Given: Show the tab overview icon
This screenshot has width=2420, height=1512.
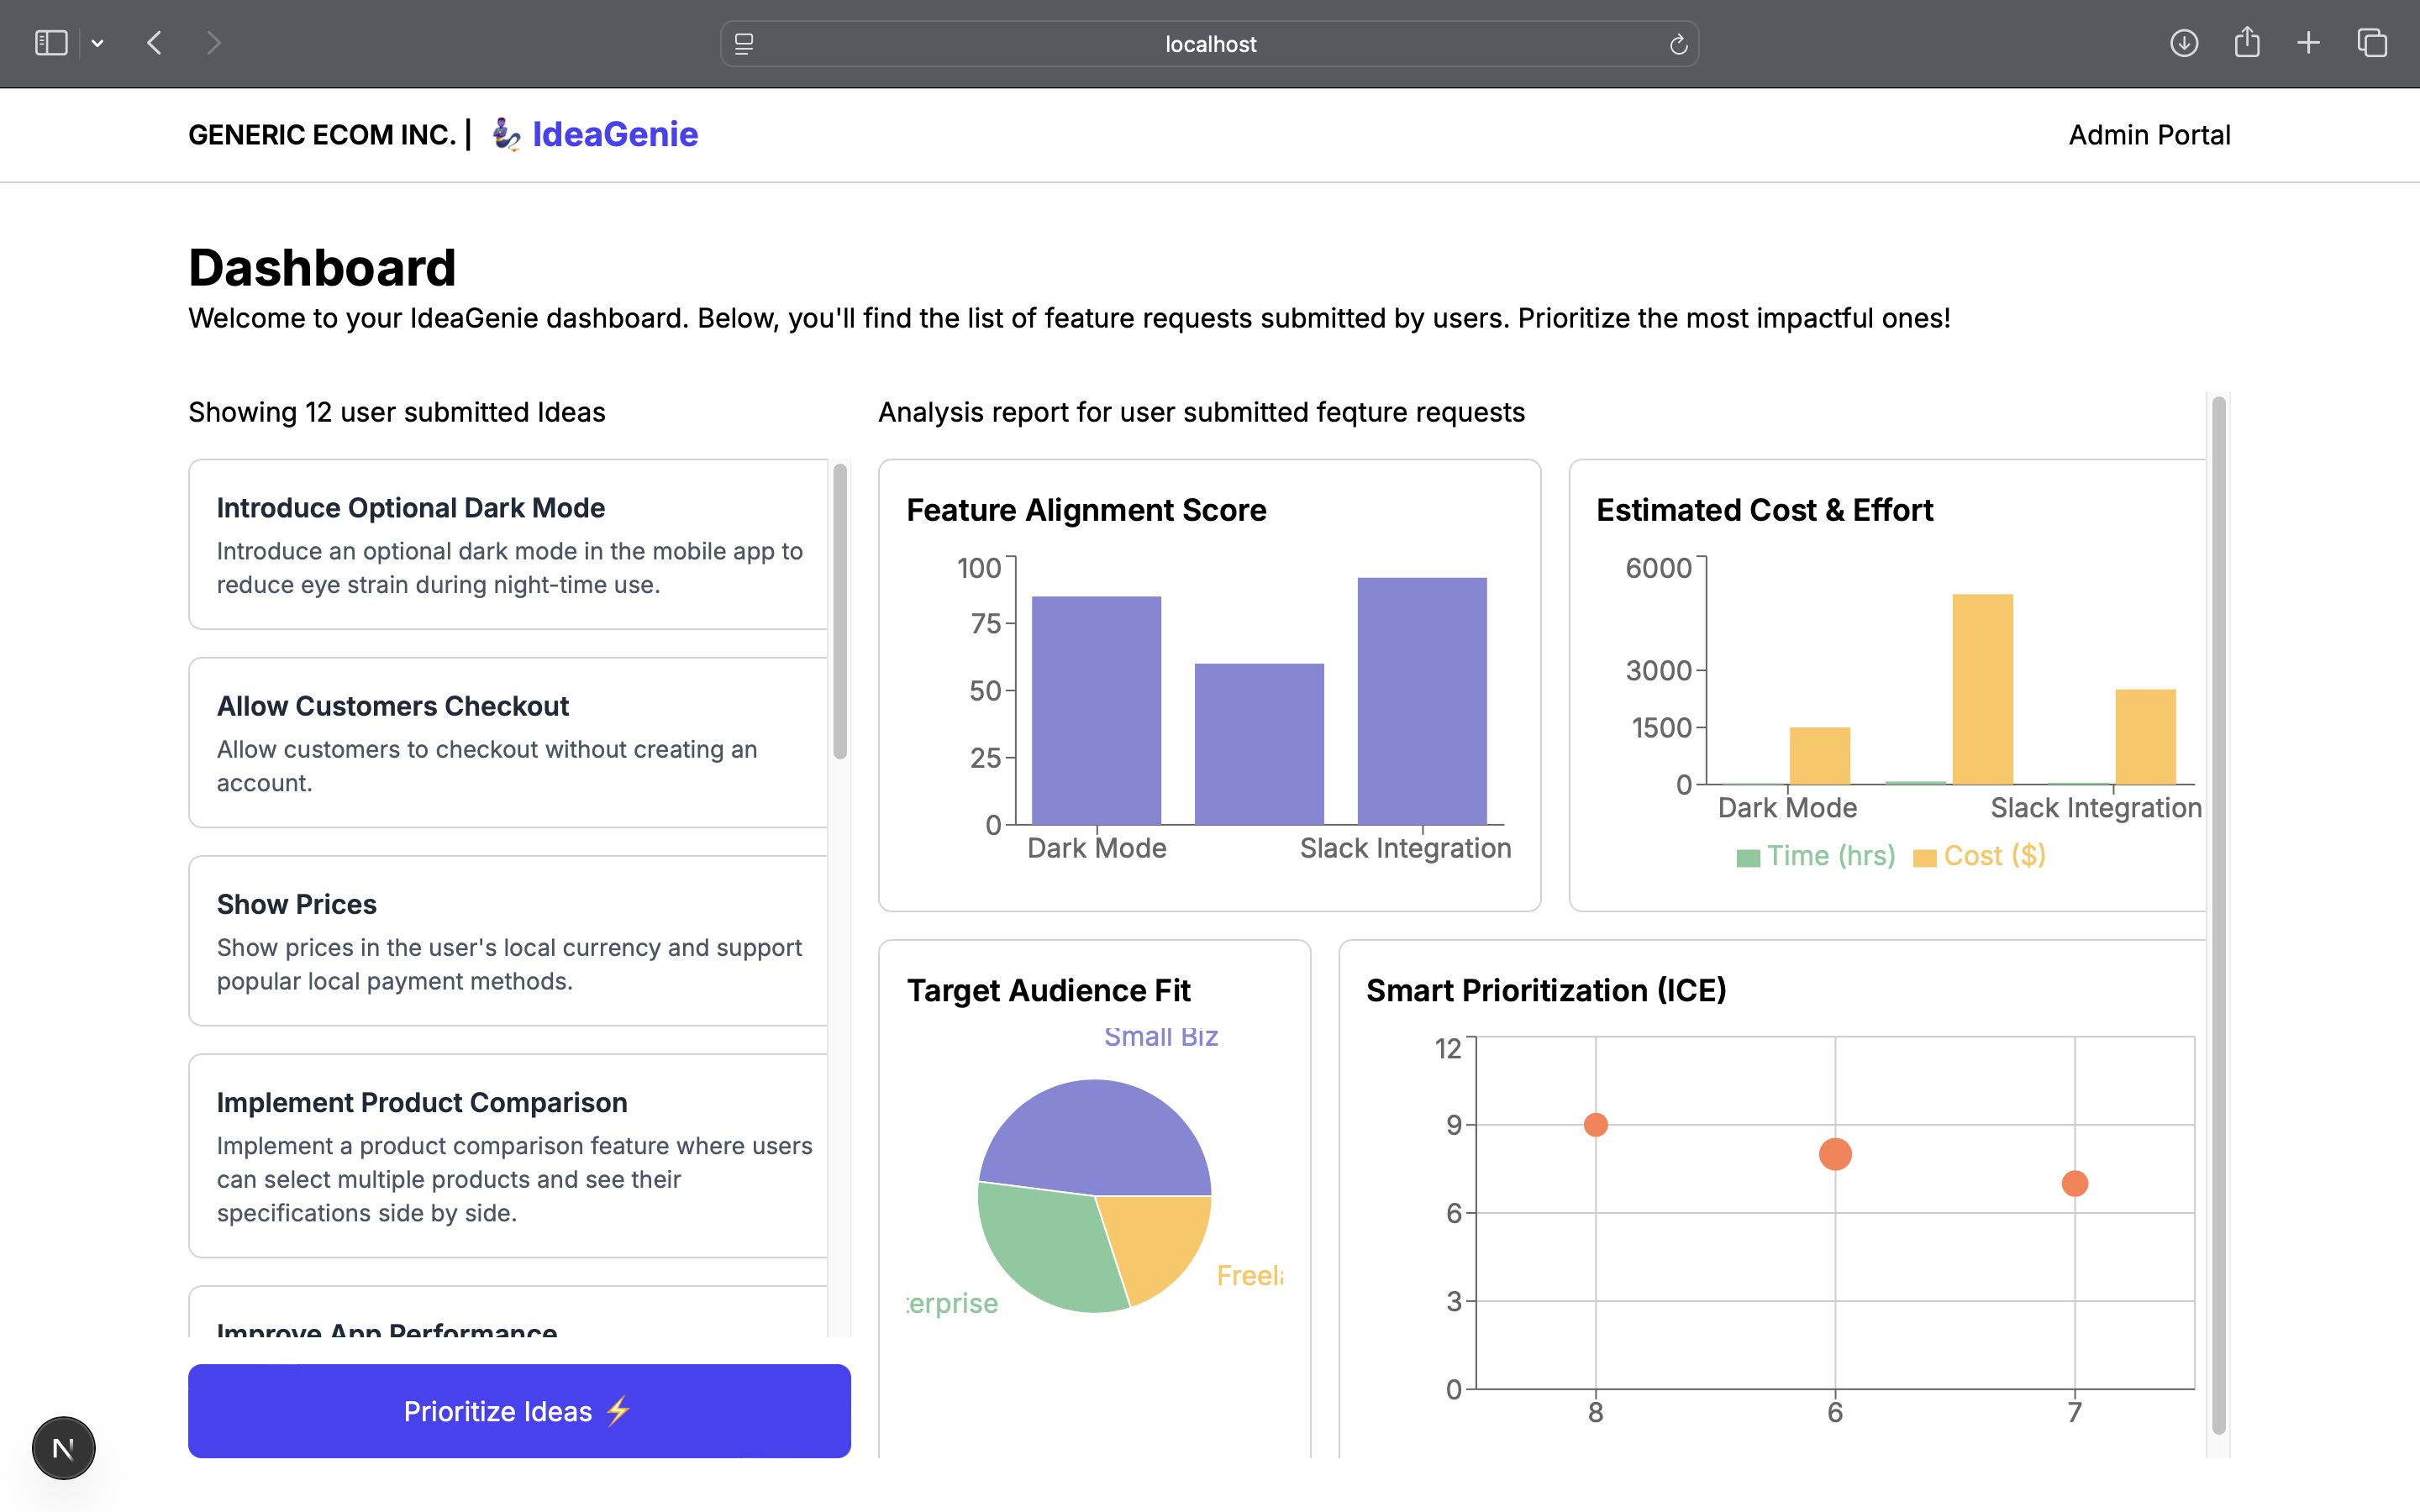Looking at the screenshot, I should [2372, 43].
